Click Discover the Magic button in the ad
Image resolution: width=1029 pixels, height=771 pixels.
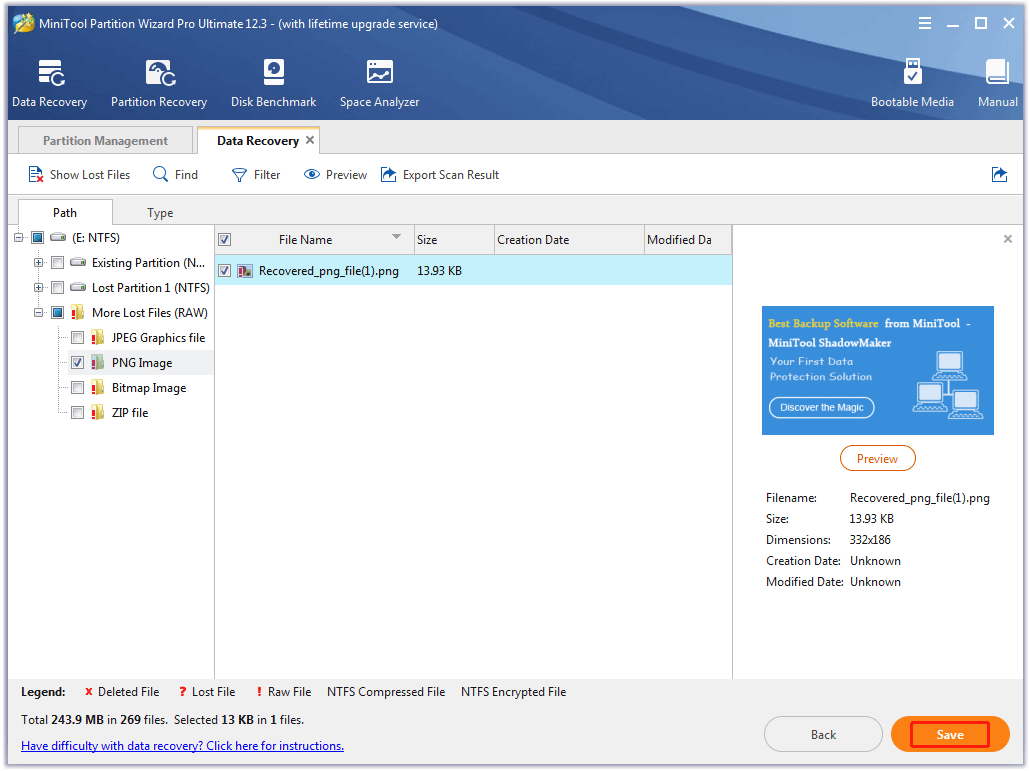point(822,407)
